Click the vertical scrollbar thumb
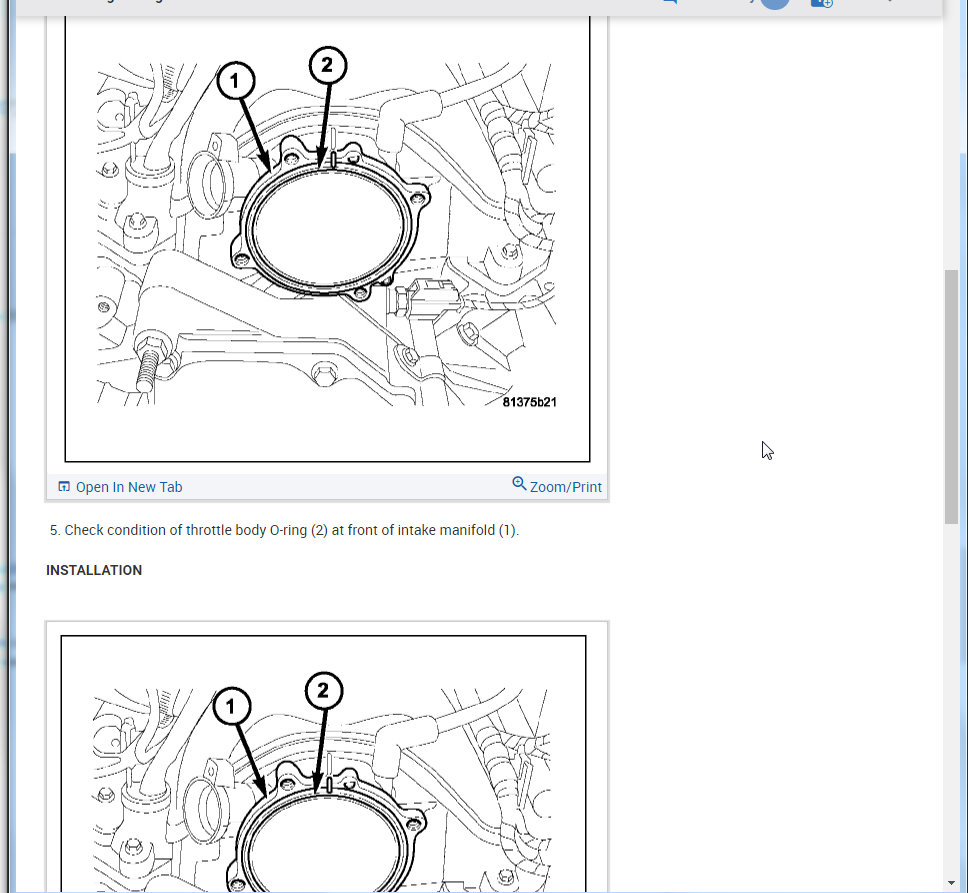The image size is (968, 893). coord(951,397)
